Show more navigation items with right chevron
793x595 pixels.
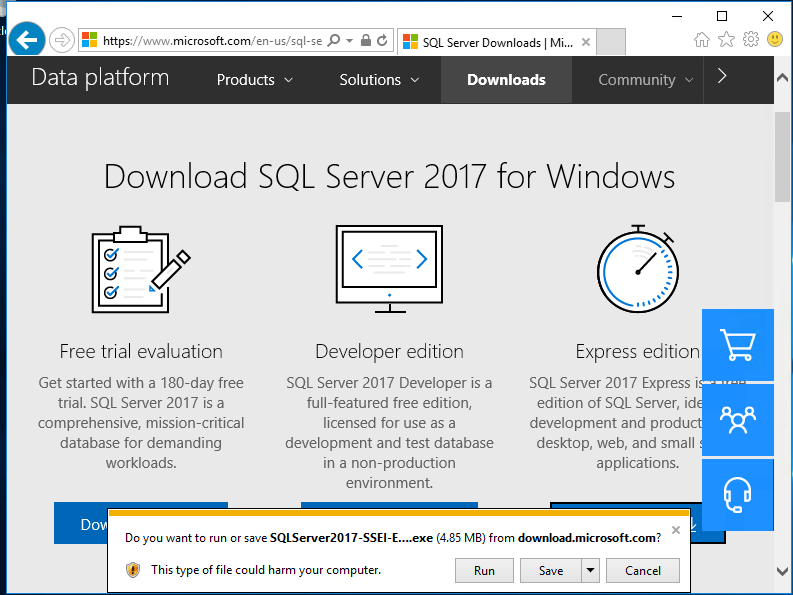pos(722,76)
